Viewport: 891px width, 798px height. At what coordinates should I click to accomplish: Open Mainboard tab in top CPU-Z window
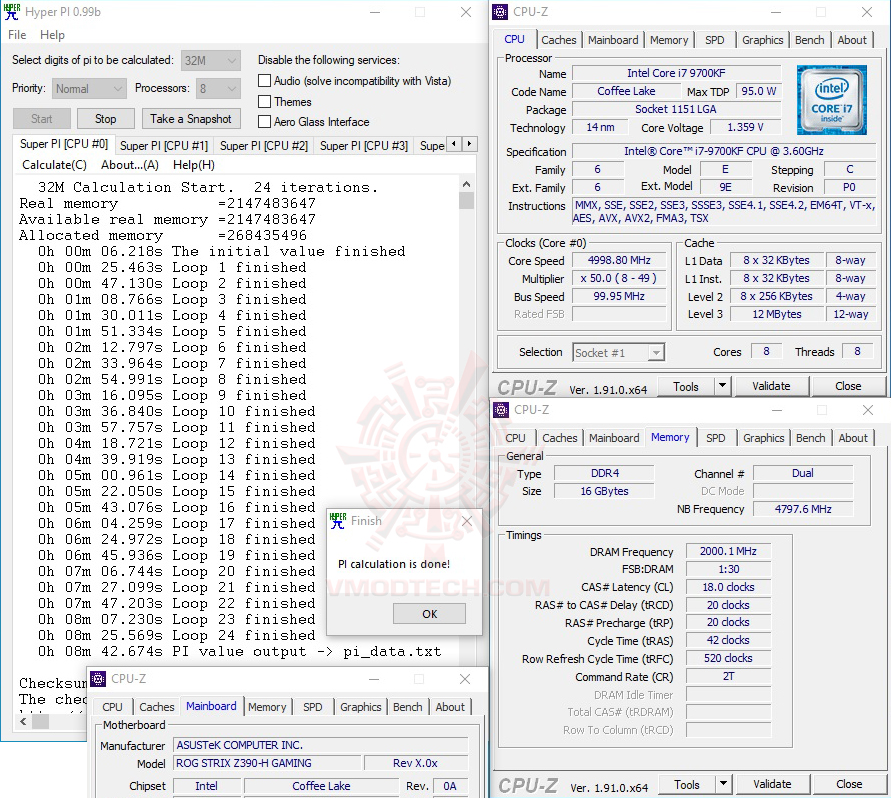tap(613, 40)
